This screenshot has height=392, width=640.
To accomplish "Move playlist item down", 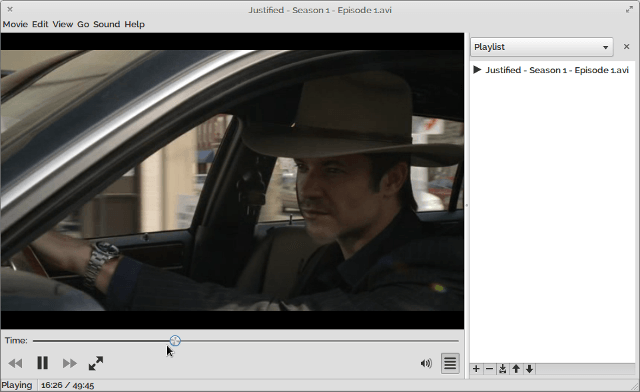I will pyautogui.click(x=529, y=369).
